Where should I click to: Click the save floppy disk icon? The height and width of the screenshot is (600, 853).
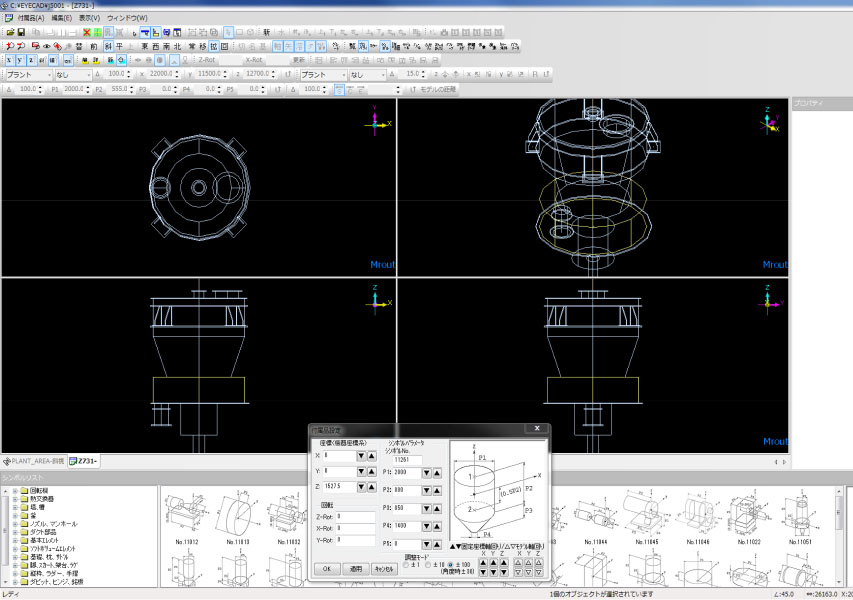tap(21, 33)
